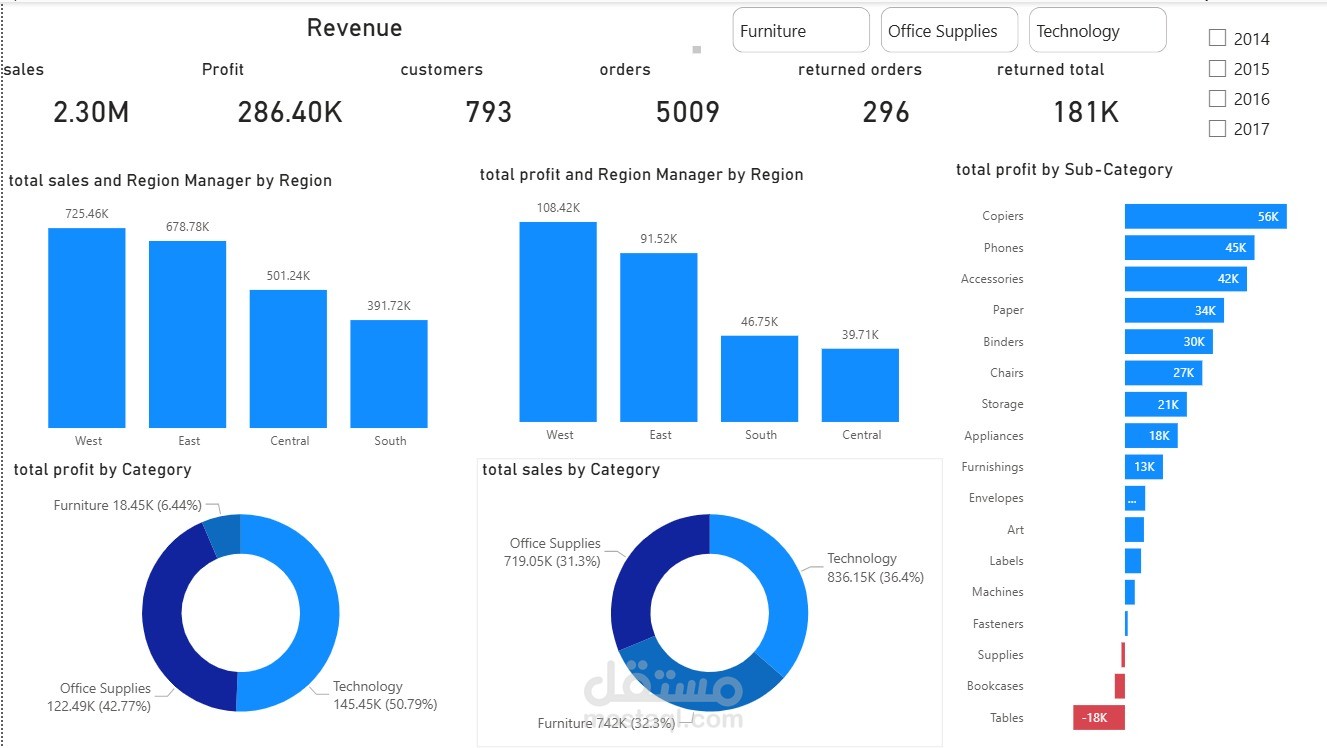This screenshot has width=1327, height=748.
Task: Click the Fasteners sub-category axis label
Action: pos(998,624)
